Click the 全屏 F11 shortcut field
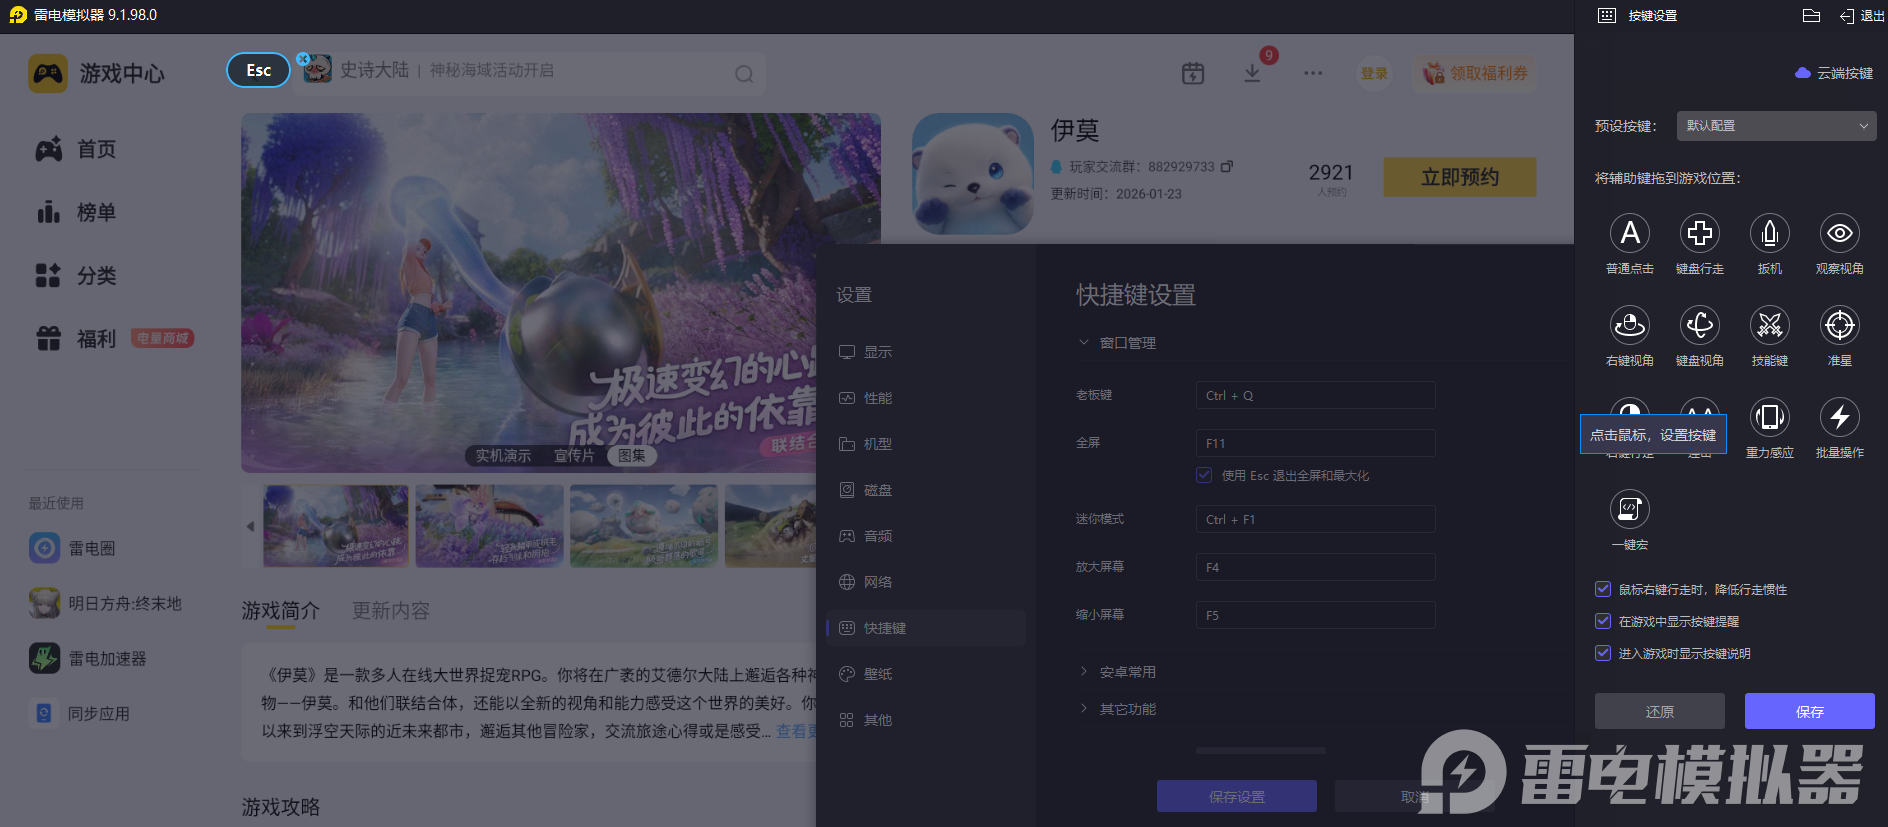The height and width of the screenshot is (827, 1888). click(x=1316, y=443)
